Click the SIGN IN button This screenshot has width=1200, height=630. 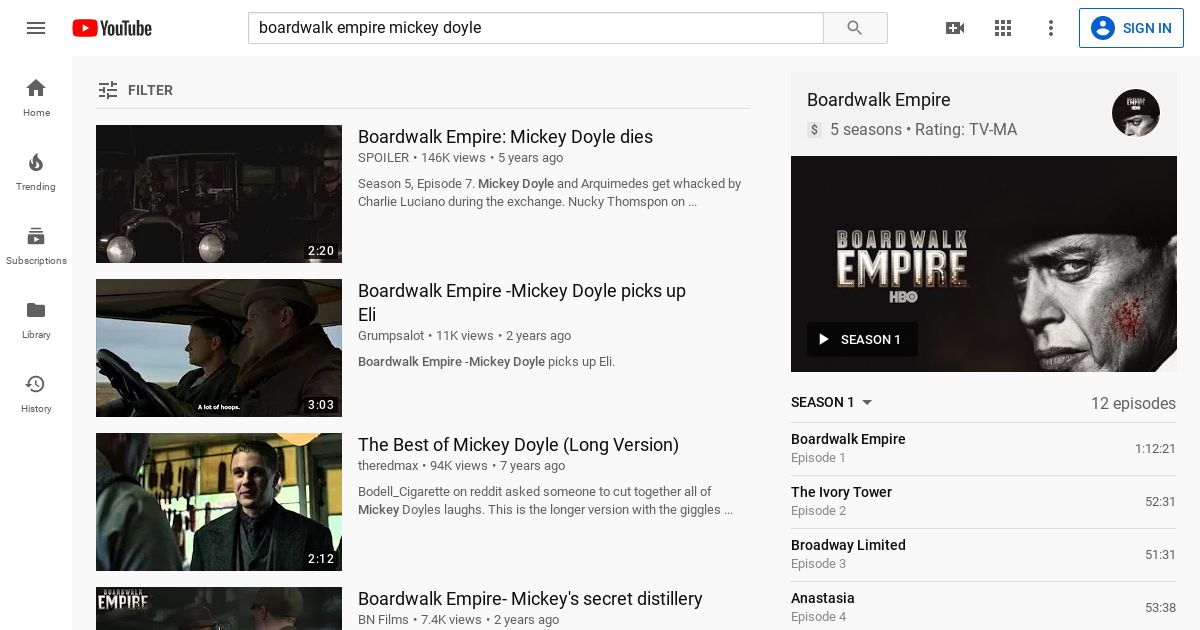coord(1131,28)
